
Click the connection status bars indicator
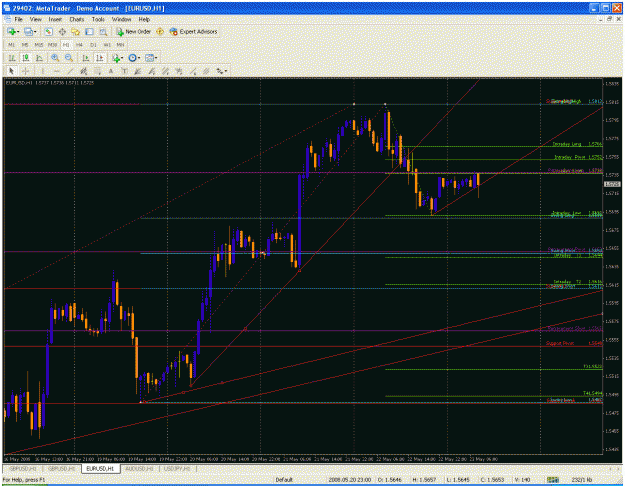552,480
